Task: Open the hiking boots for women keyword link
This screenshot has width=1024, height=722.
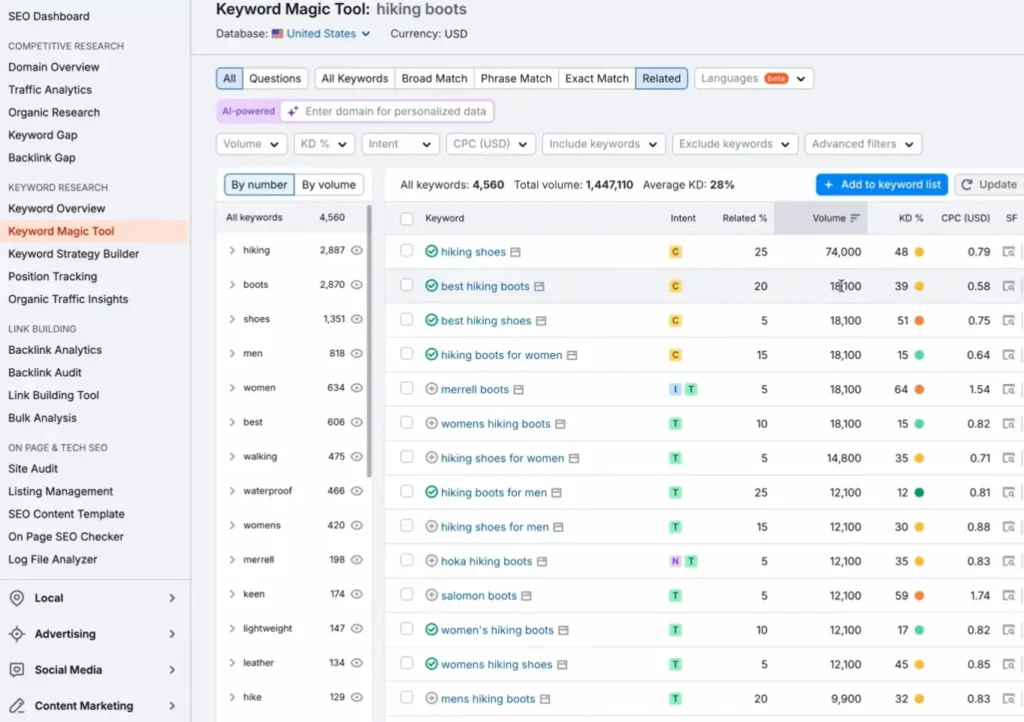Action: click(501, 355)
